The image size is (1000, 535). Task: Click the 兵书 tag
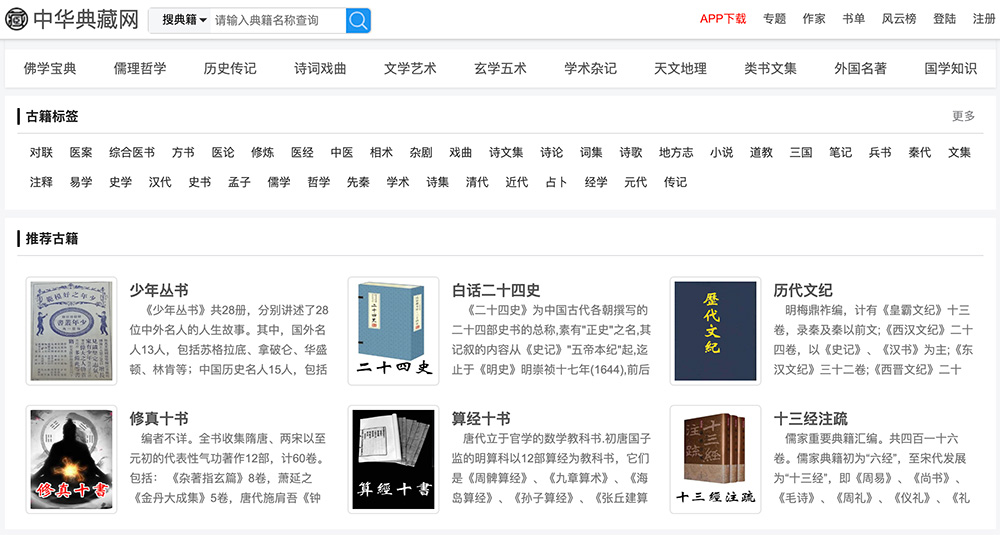point(880,152)
